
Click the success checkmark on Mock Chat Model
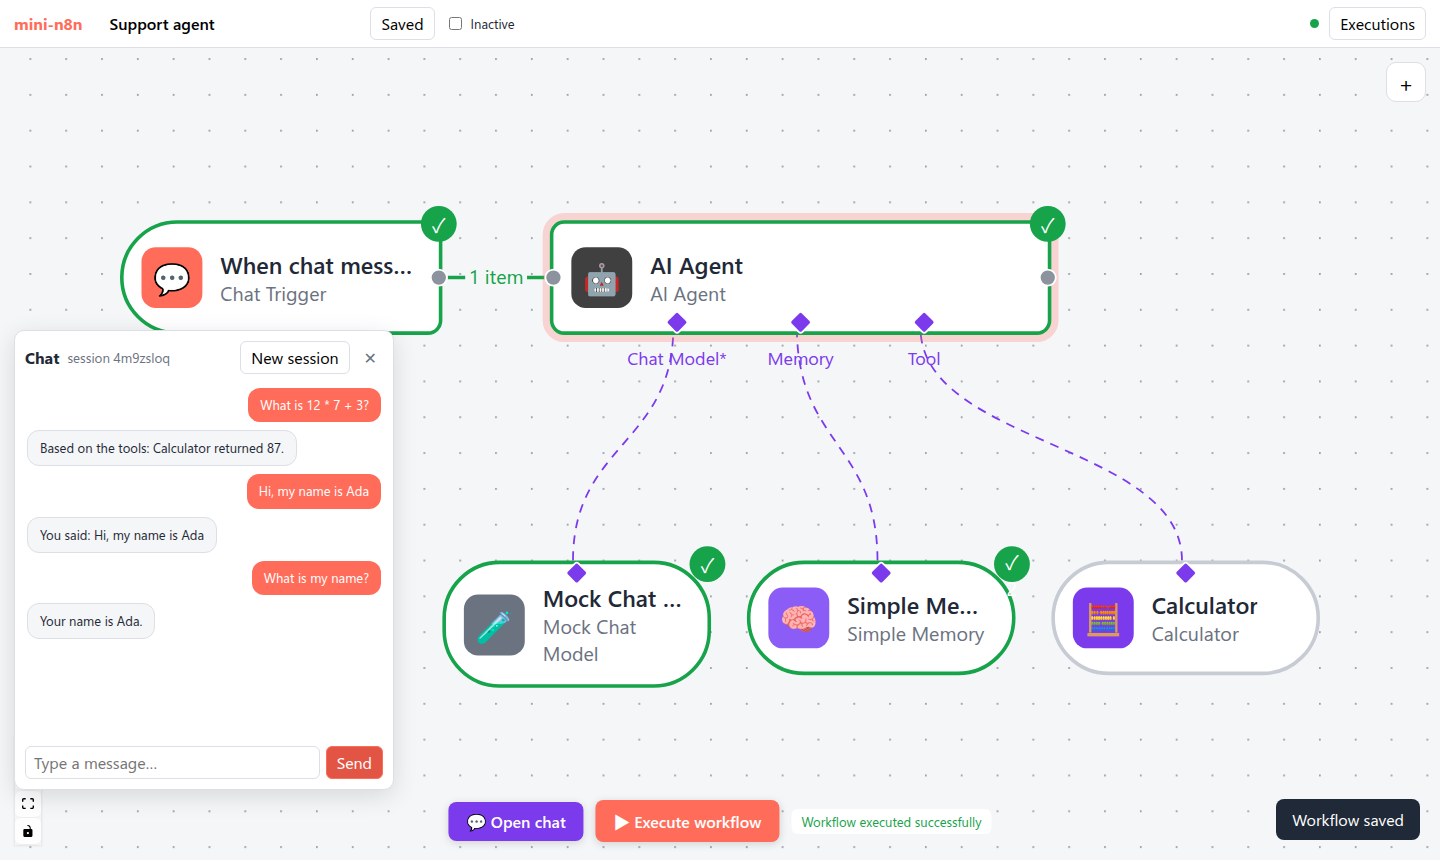708,565
